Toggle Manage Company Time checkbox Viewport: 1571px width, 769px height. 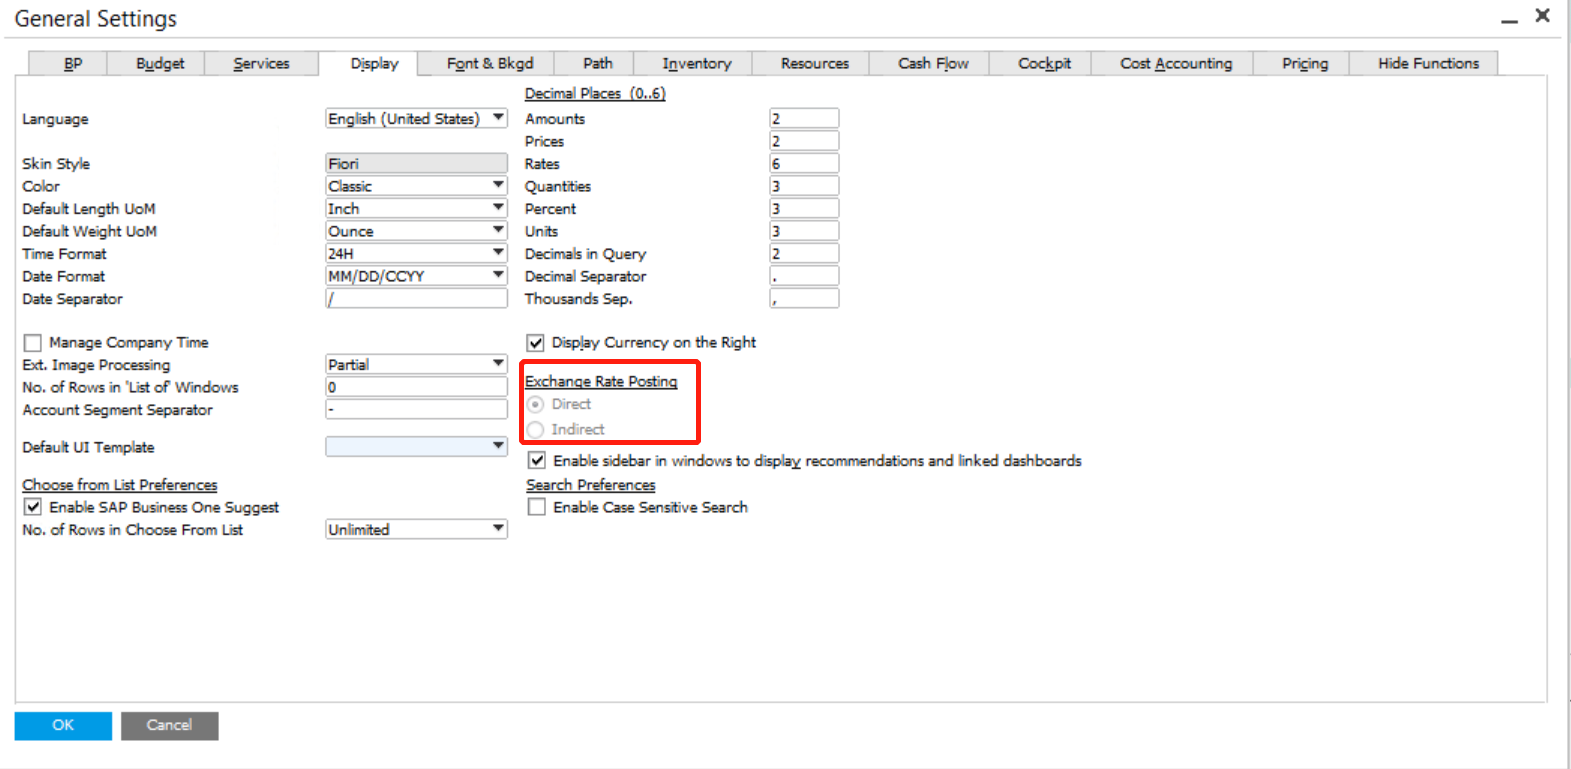point(33,343)
